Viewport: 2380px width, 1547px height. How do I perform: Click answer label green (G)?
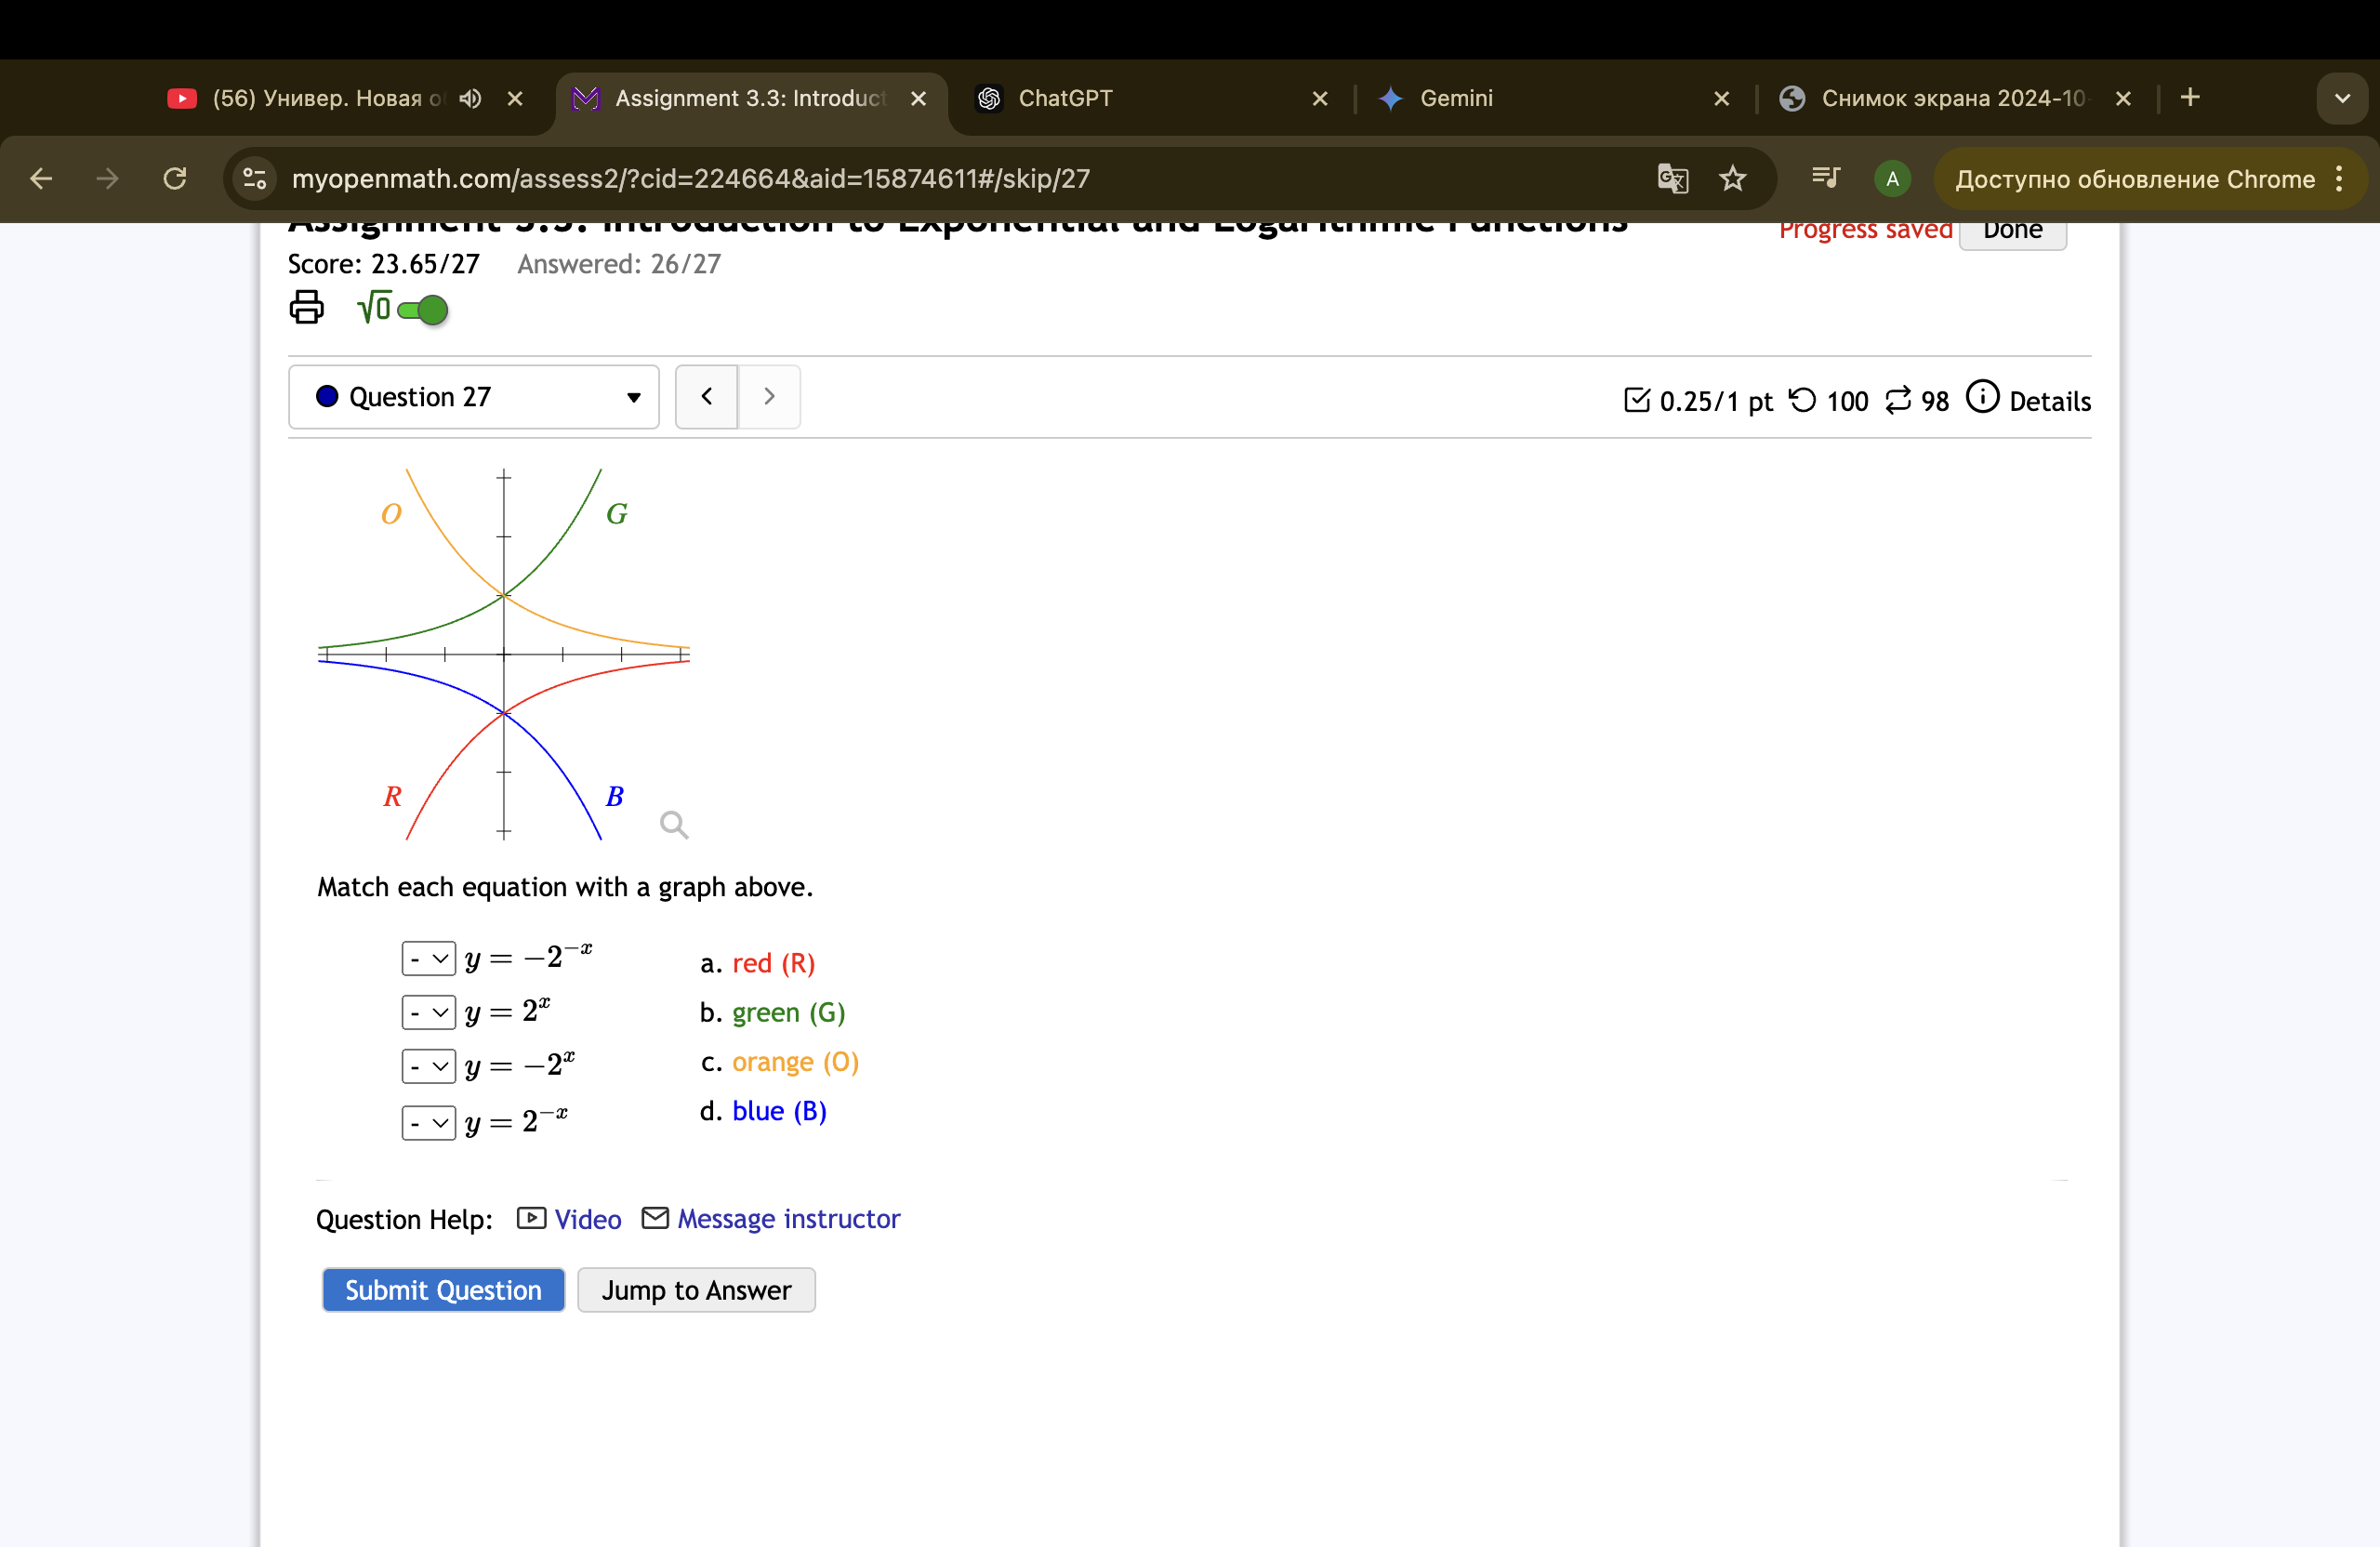(789, 1012)
